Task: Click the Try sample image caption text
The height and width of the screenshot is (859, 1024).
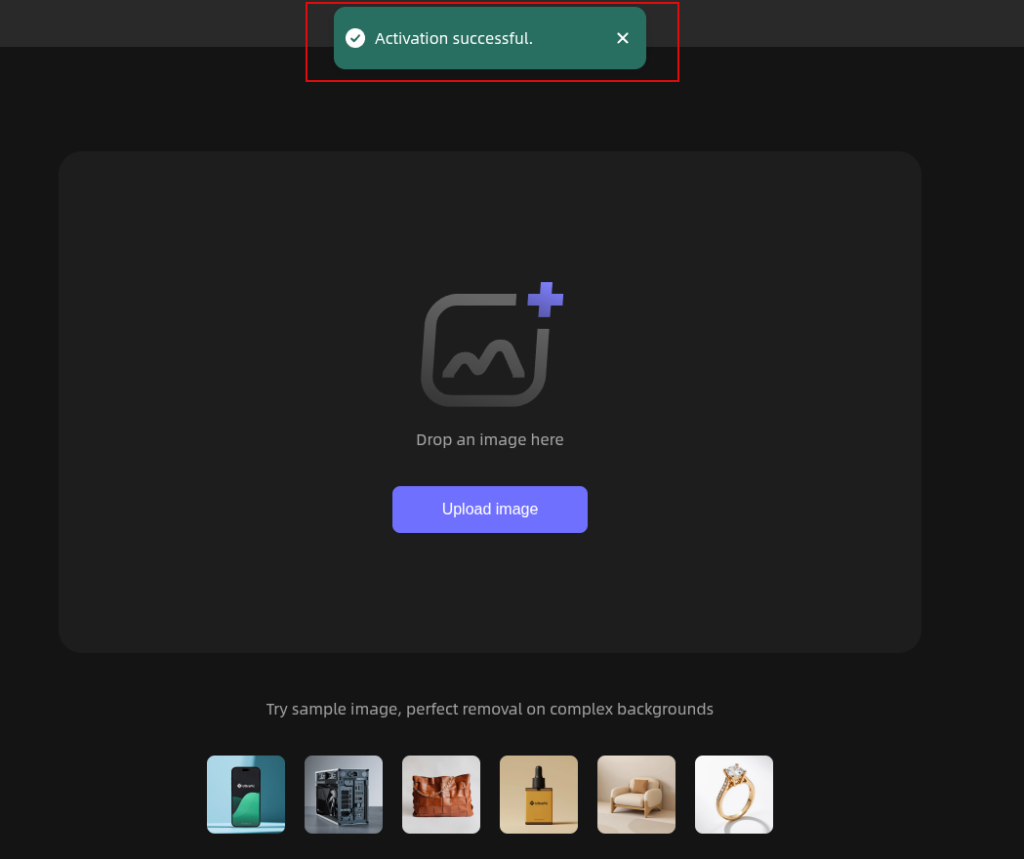Action: pos(490,709)
